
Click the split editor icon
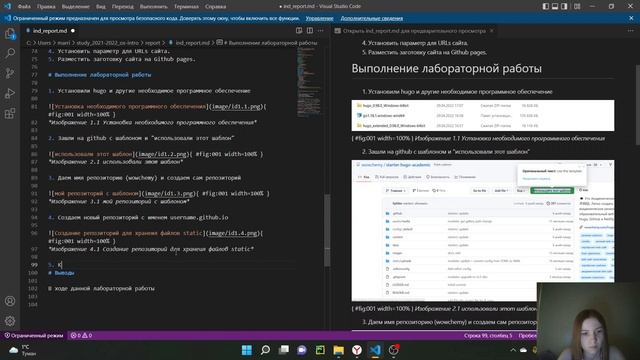[310, 31]
